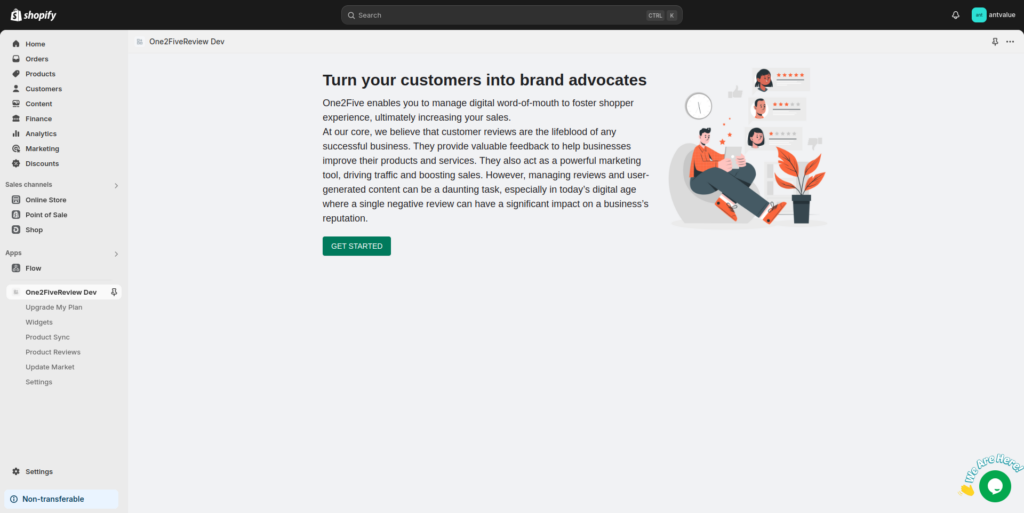This screenshot has height=513, width=1024.
Task: Pin app using header pin icon
Action: (x=994, y=42)
